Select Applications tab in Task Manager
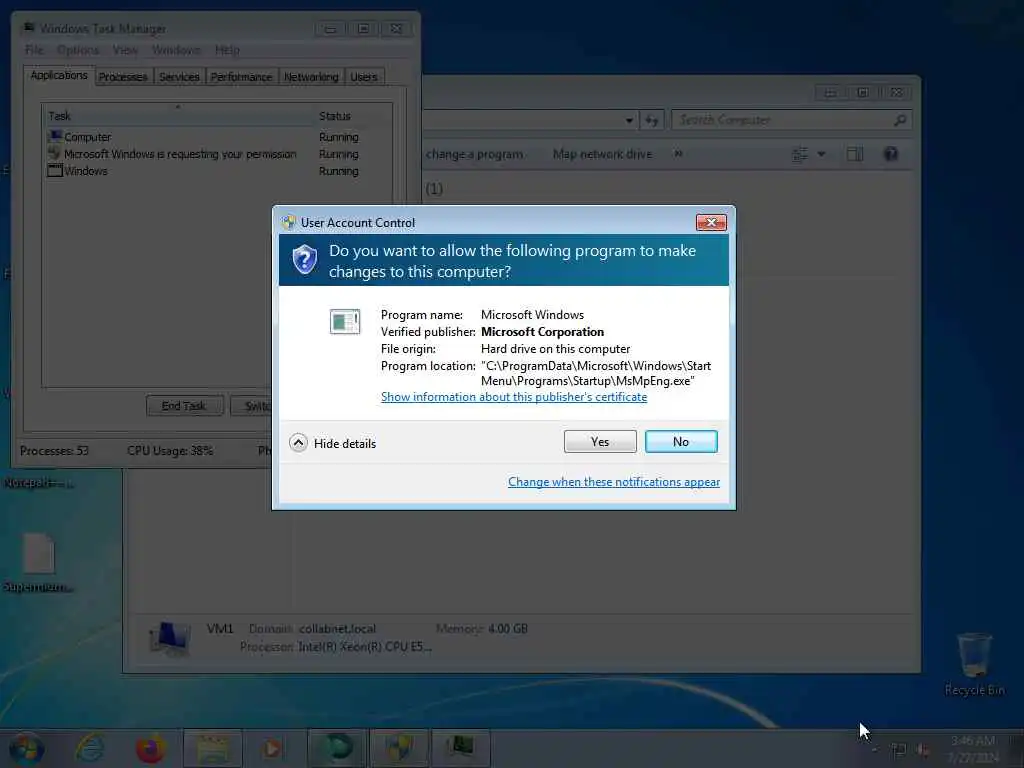1024x768 pixels. point(59,75)
